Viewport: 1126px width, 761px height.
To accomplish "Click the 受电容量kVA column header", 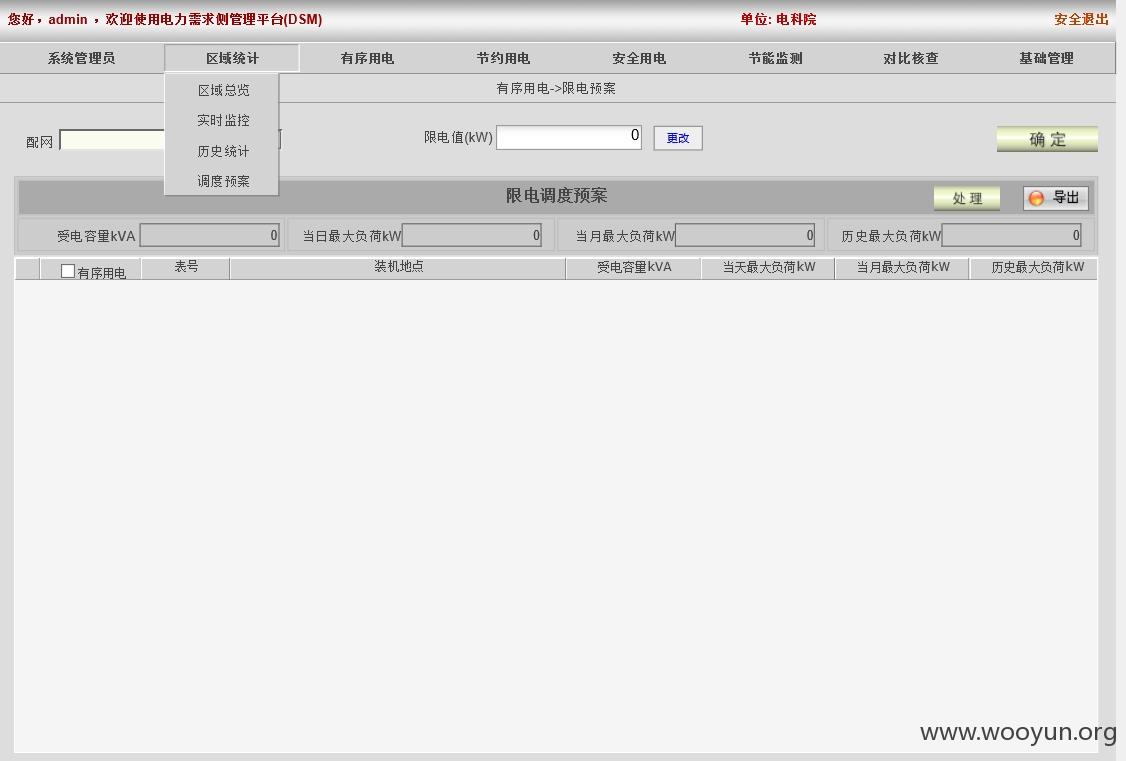I will [634, 267].
